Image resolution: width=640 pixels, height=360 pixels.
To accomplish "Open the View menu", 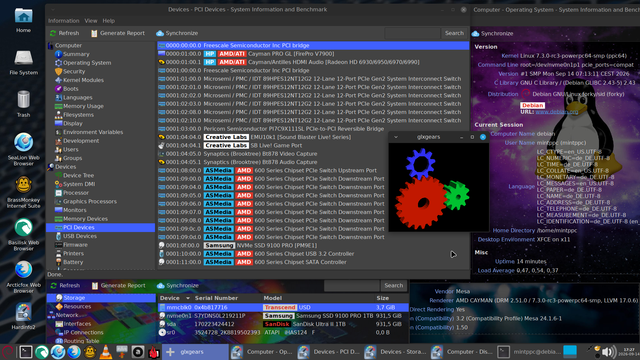I will 91,21.
